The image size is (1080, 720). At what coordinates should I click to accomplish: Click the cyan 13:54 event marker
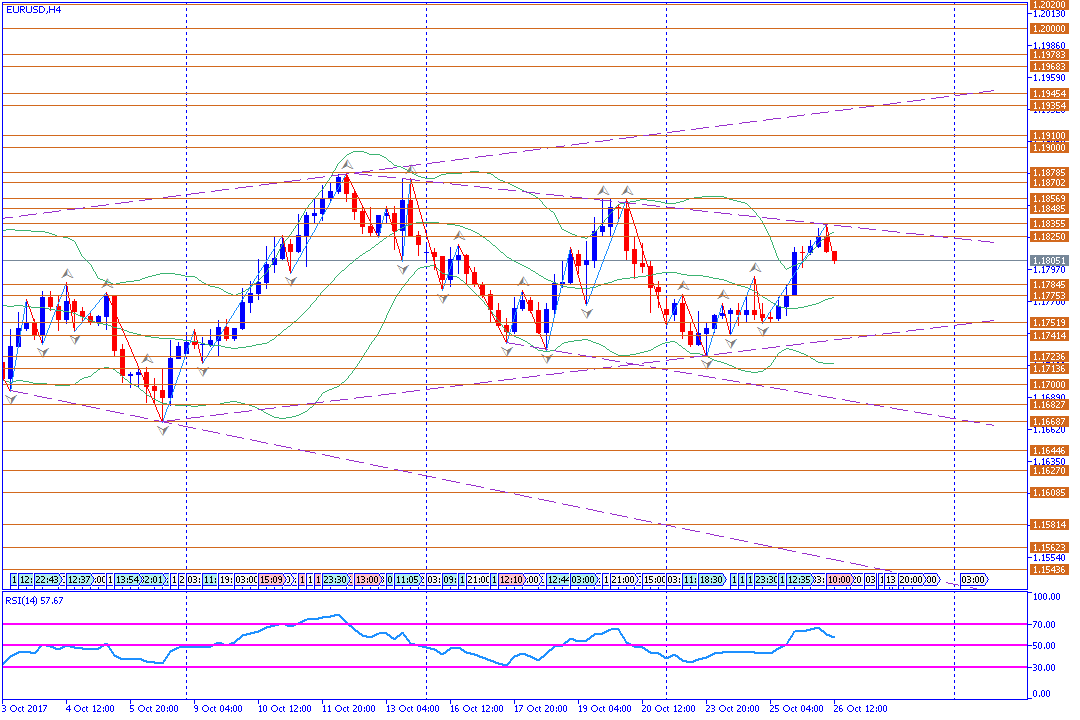127,579
